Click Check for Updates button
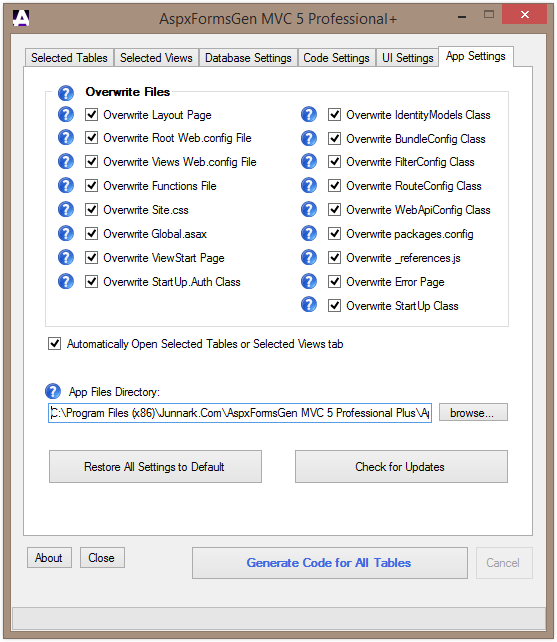557x642 pixels. pos(401,467)
